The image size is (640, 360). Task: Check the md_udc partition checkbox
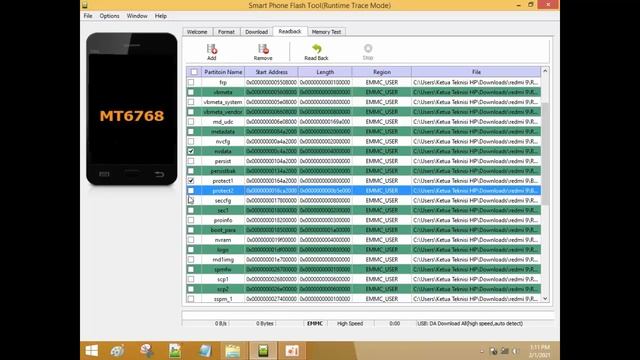point(191,122)
